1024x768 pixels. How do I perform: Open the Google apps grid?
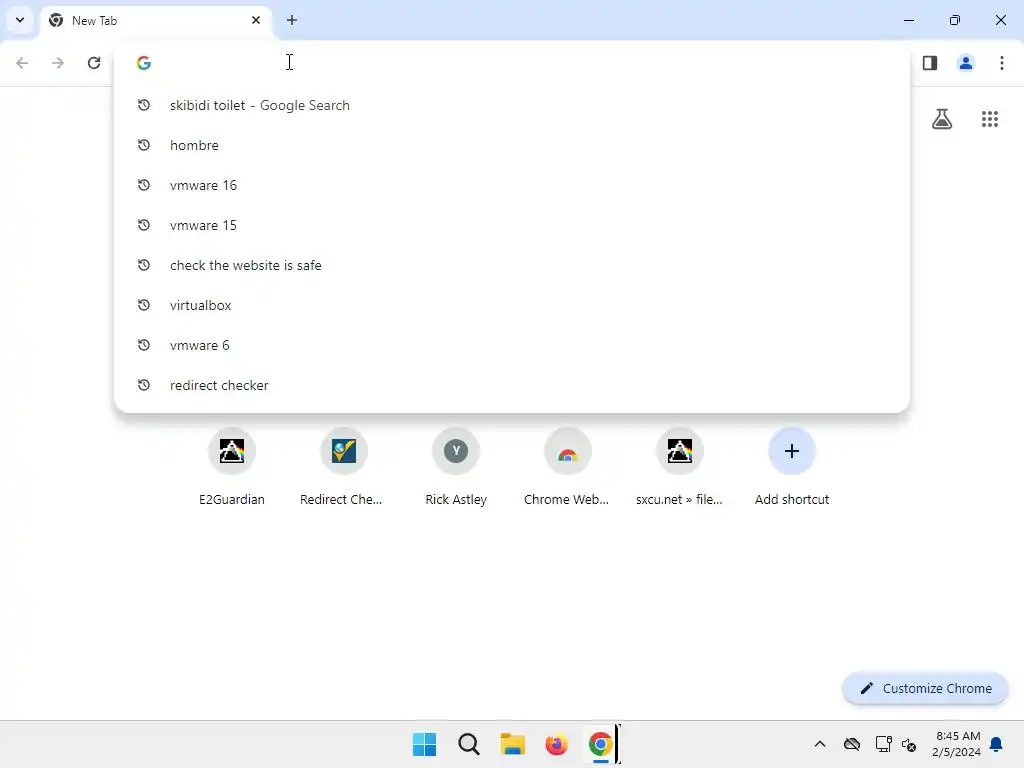tap(990, 119)
